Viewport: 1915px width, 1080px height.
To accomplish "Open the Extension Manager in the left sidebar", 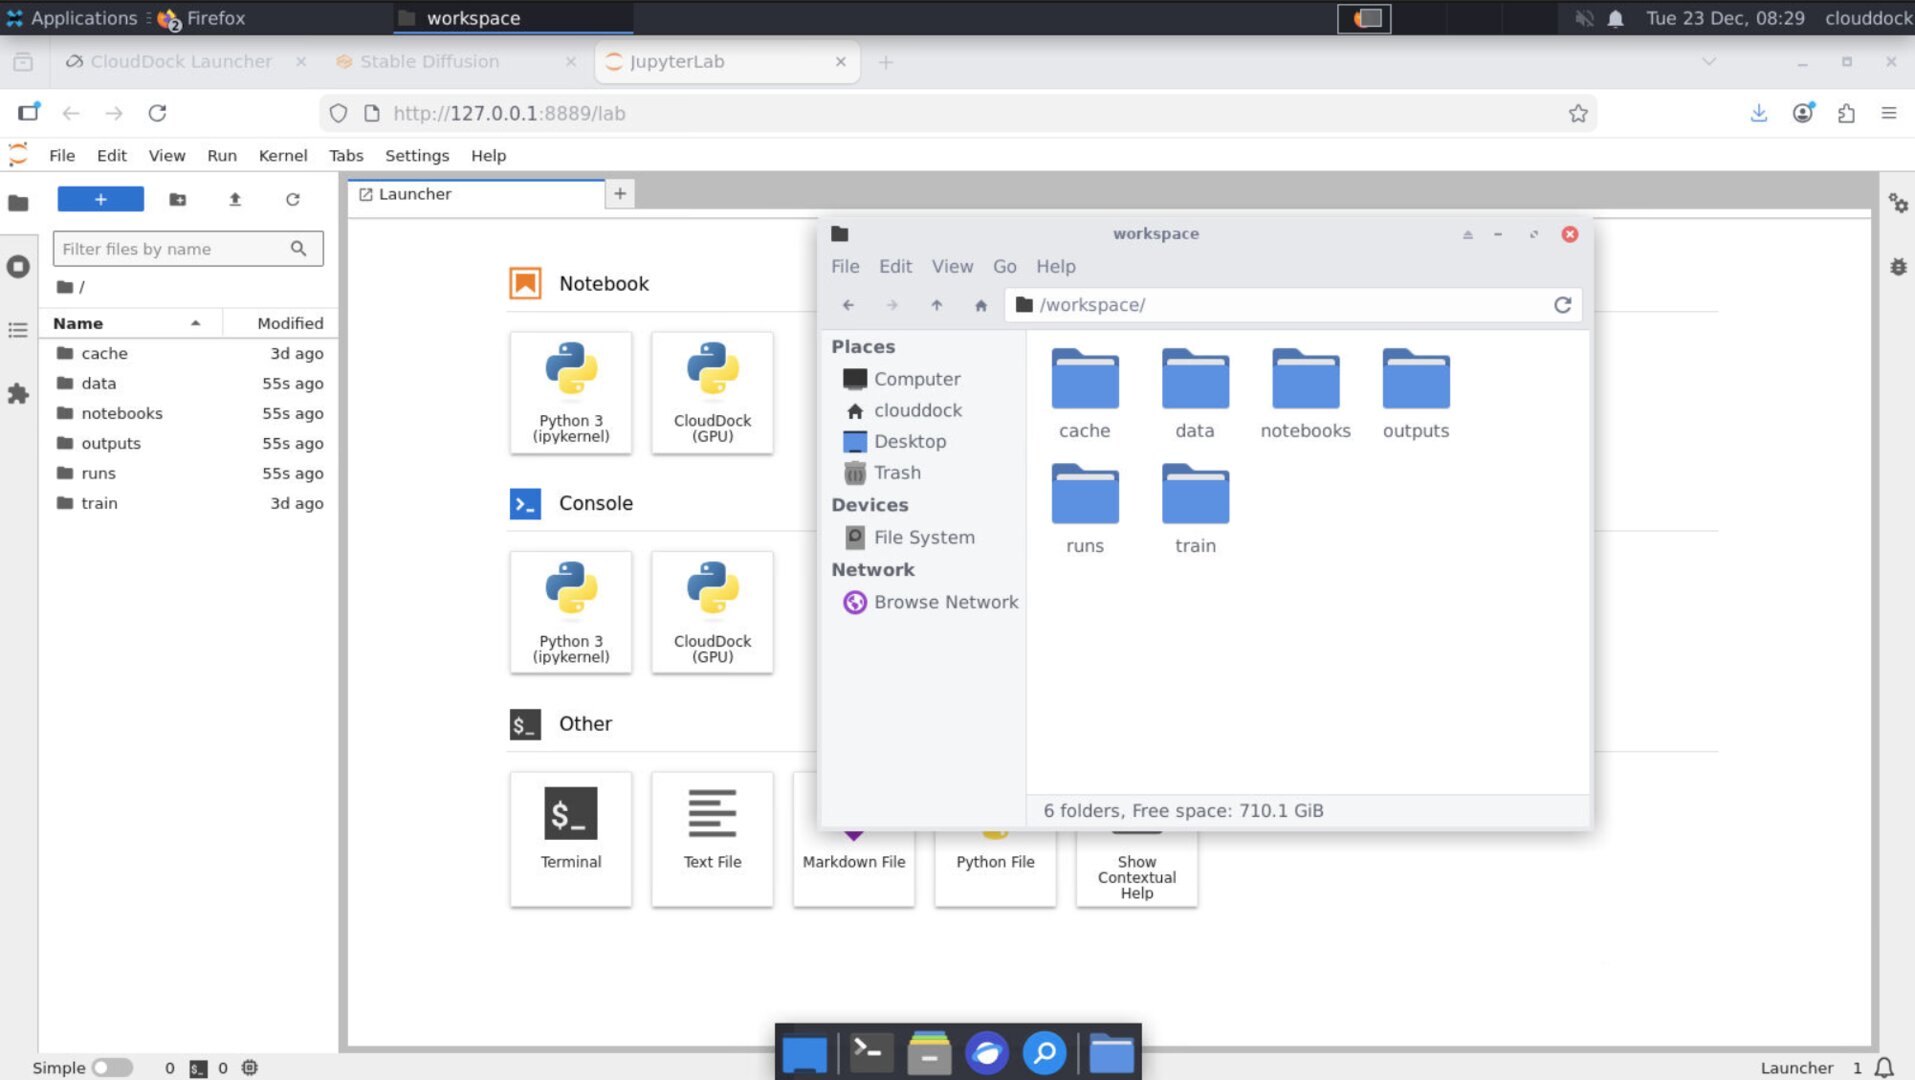I will (18, 395).
